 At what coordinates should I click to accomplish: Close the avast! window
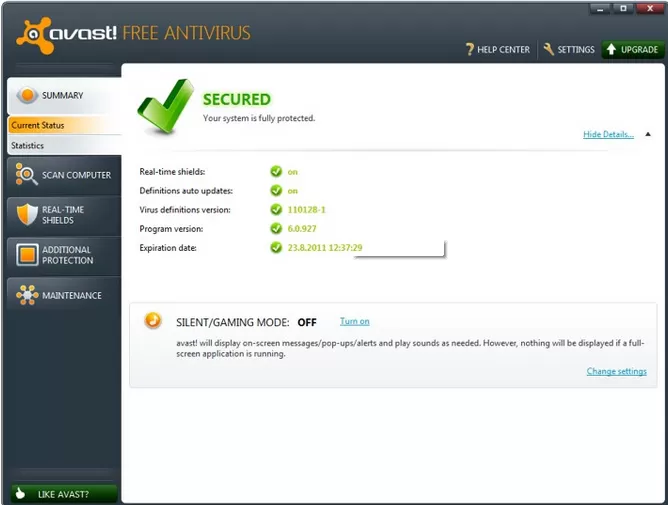650,9
